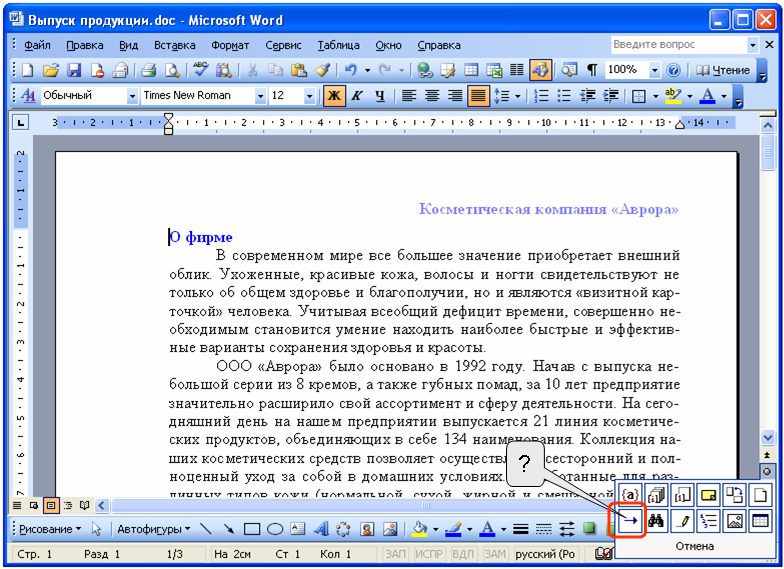Draw a rectangle shape

[x=252, y=529]
